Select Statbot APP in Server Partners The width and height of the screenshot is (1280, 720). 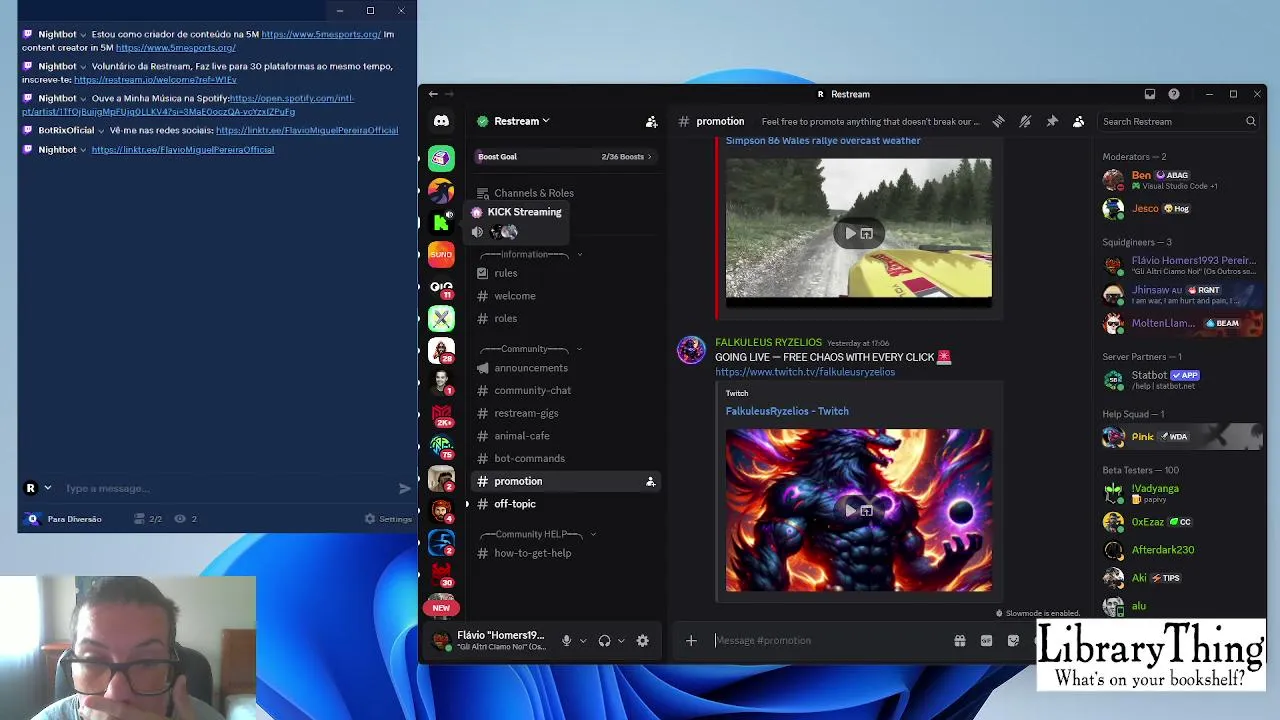tap(1180, 380)
